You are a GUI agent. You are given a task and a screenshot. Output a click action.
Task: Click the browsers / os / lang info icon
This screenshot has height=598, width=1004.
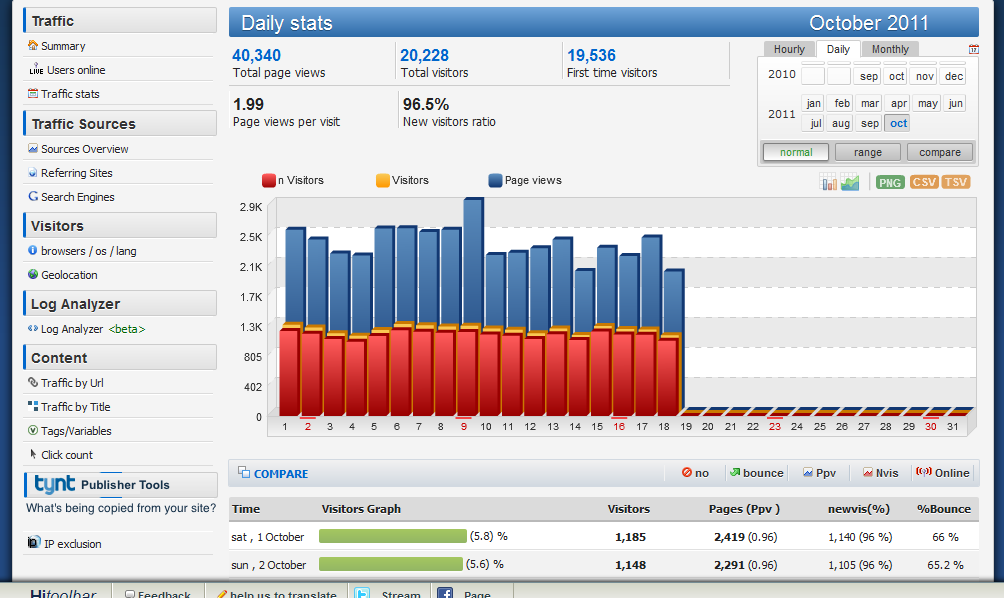coord(33,250)
